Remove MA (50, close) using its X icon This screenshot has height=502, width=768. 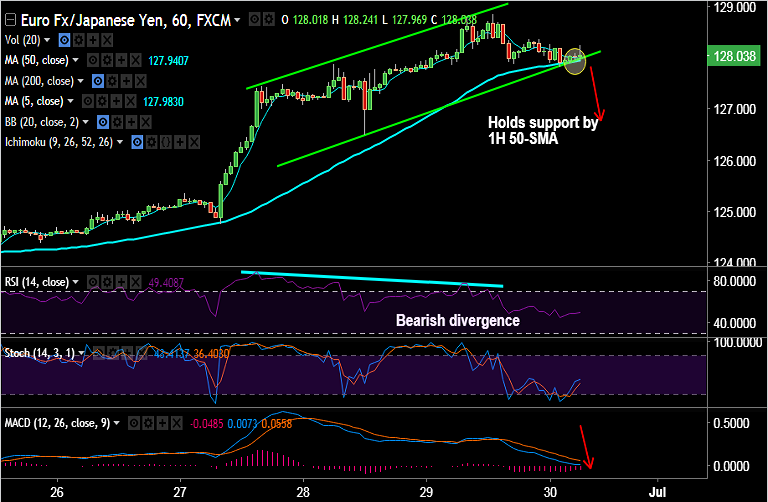[136, 61]
